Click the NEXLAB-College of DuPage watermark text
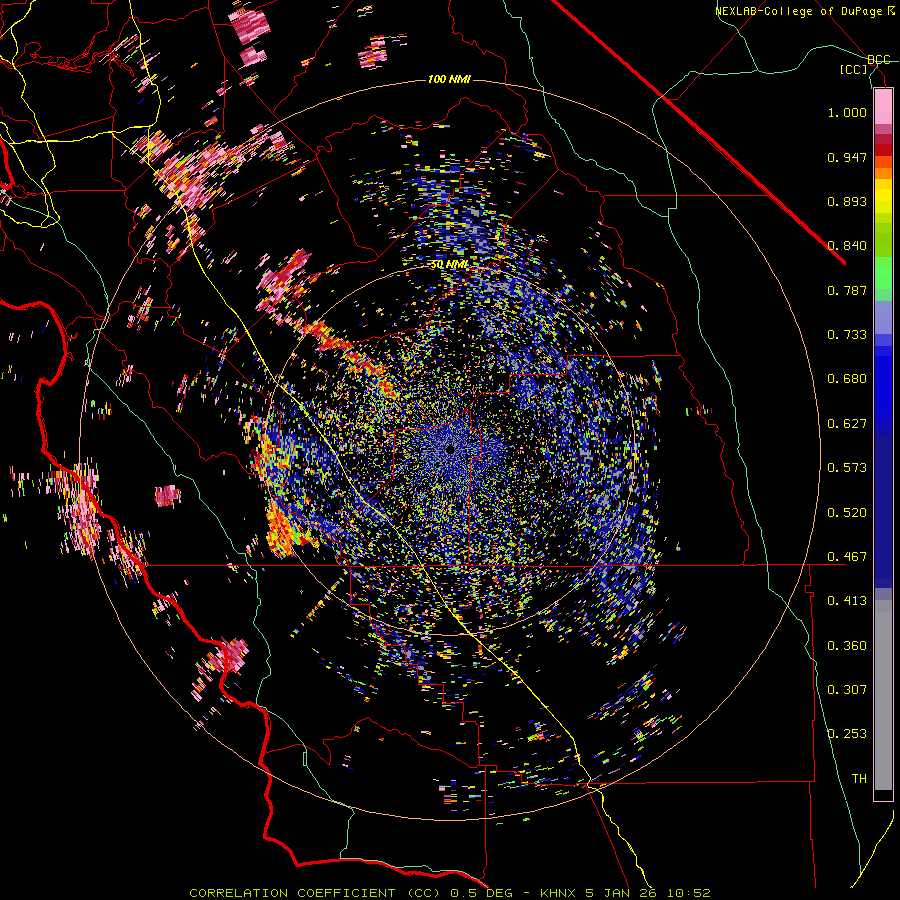 [804, 11]
